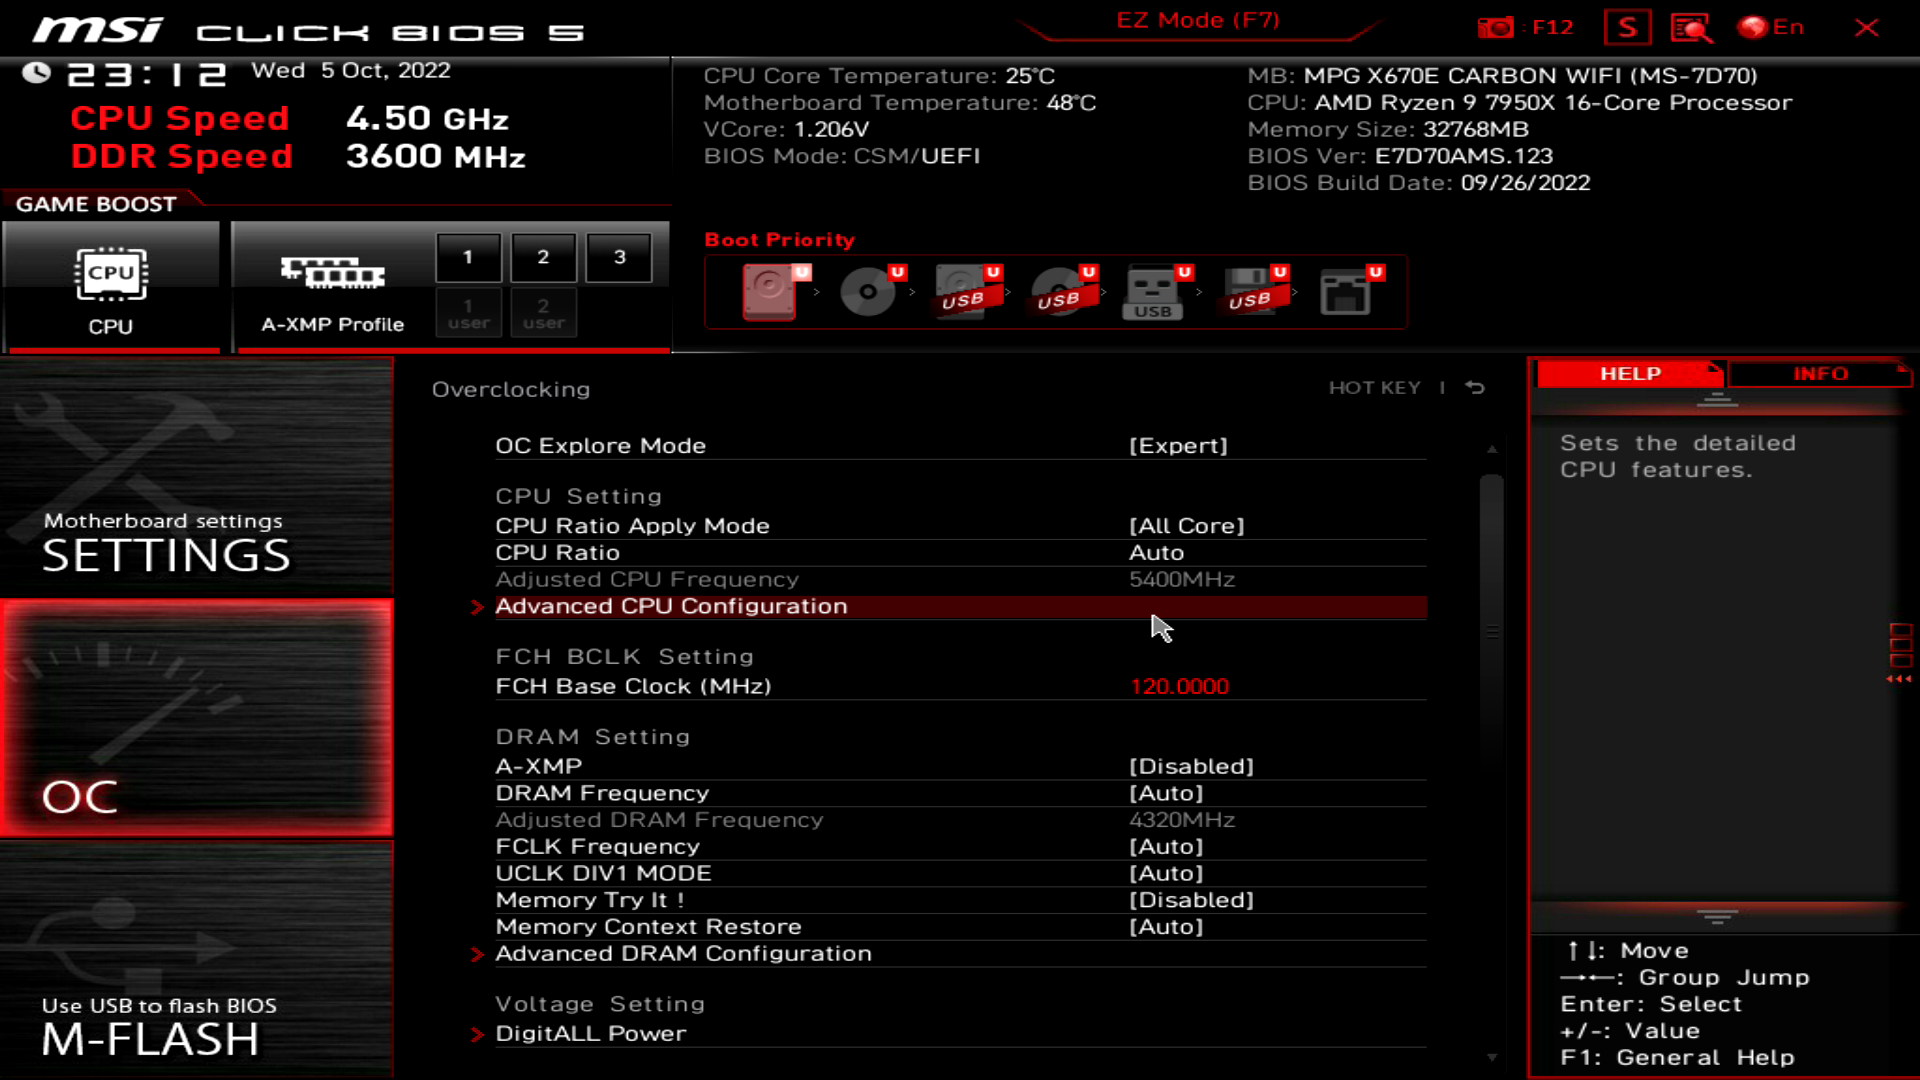Click FCH Base Clock MHz input field

[1179, 686]
